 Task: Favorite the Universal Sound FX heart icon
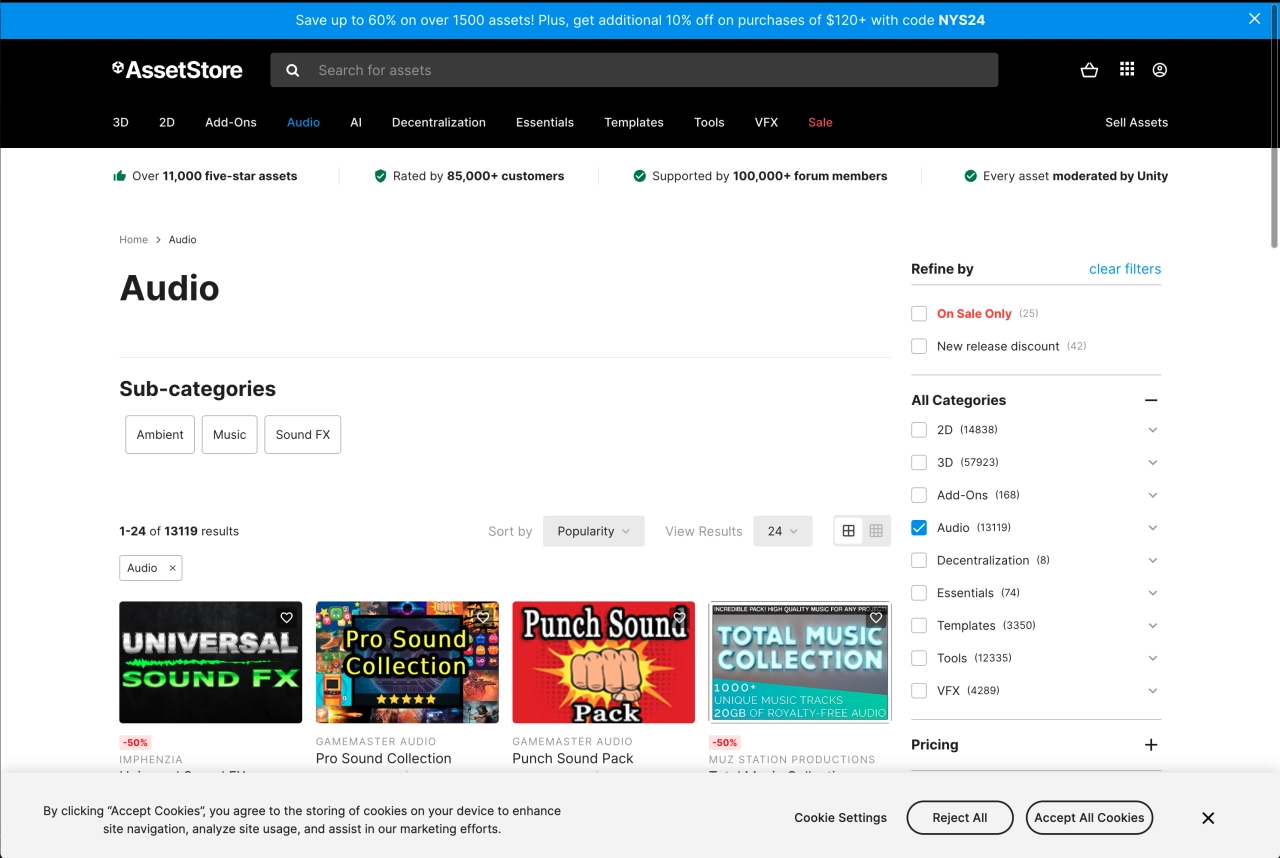(x=287, y=618)
